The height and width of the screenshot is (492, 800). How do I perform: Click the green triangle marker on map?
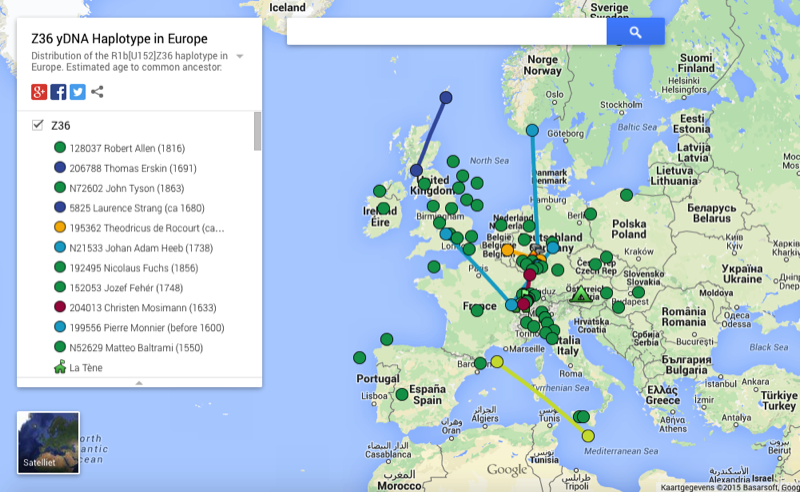[578, 295]
